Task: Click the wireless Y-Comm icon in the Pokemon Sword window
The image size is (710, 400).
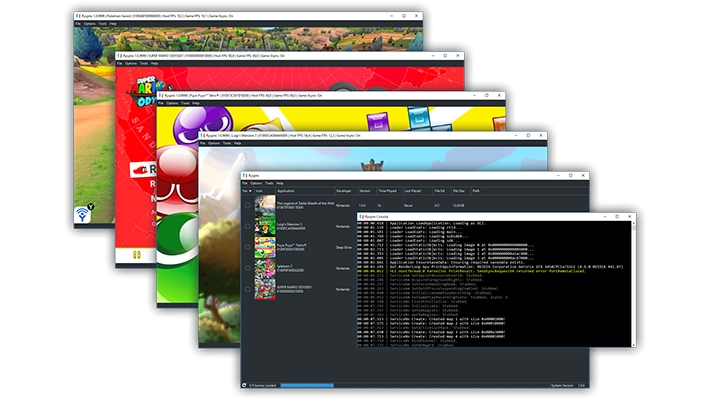Action: tap(83, 214)
